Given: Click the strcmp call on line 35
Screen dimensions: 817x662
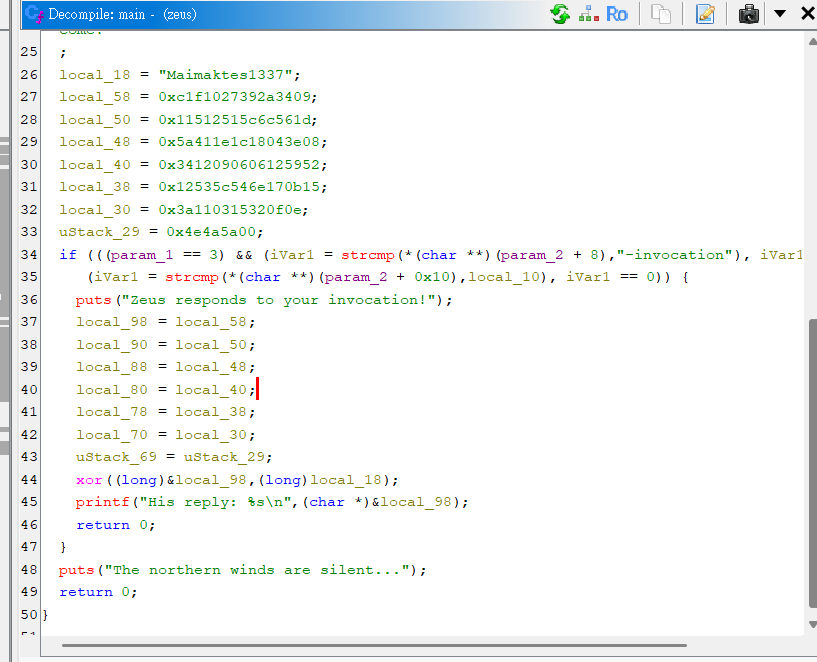Looking at the screenshot, I should point(192,277).
